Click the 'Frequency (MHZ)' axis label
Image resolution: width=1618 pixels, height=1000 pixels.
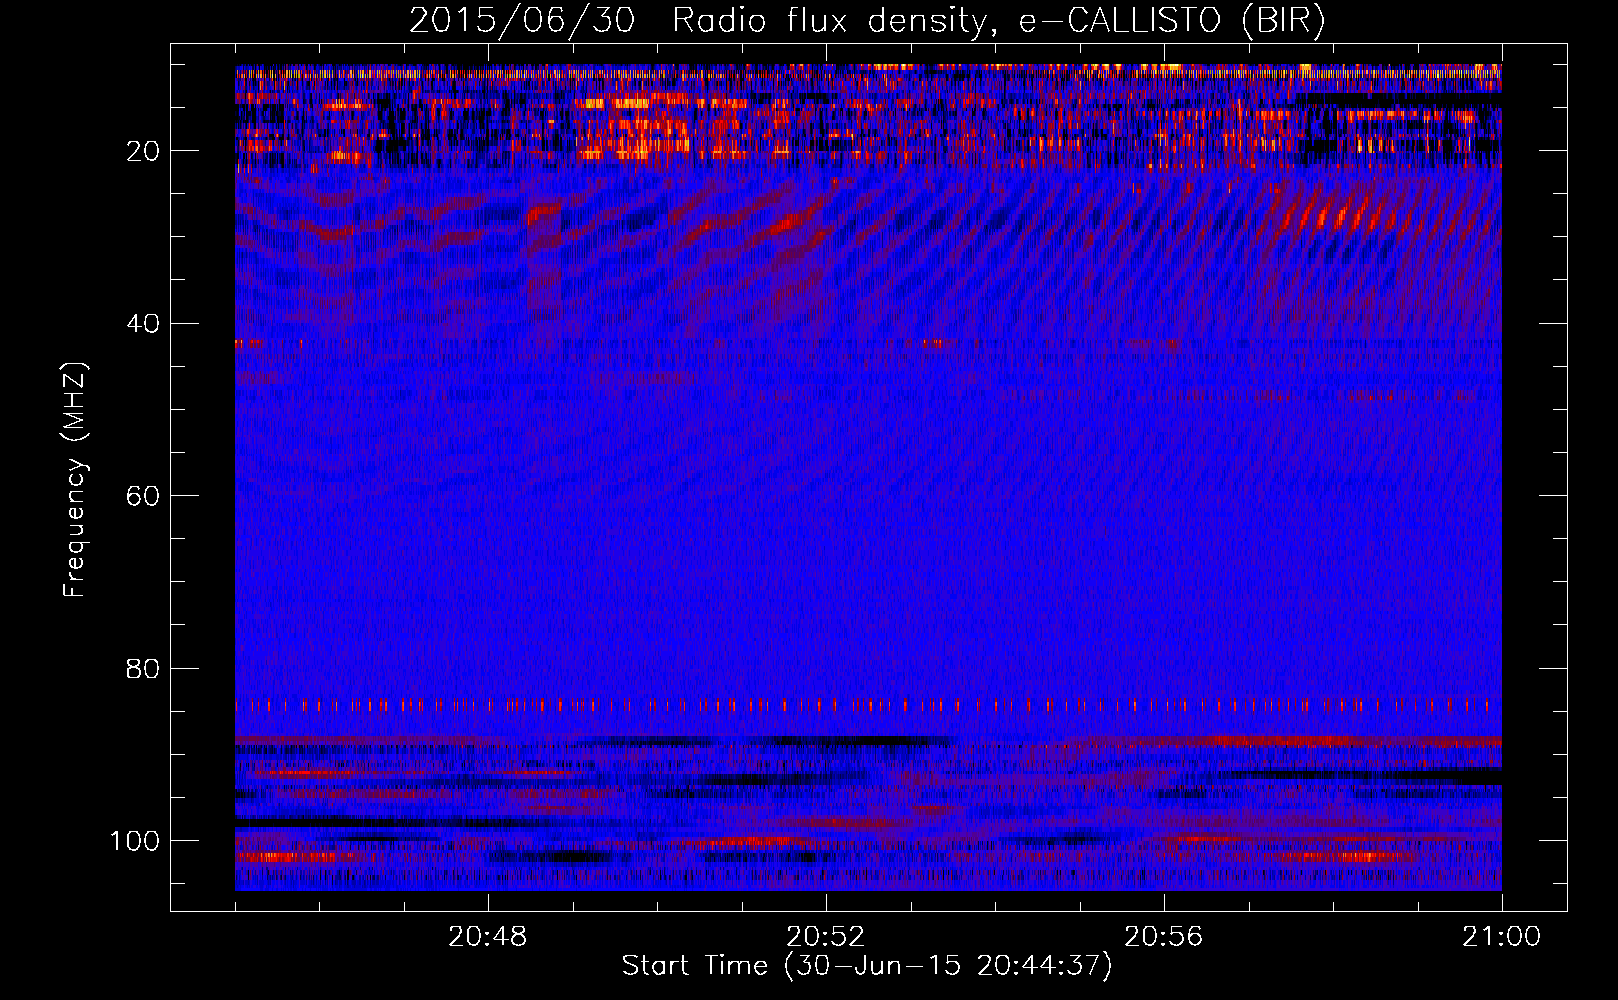(x=75, y=480)
